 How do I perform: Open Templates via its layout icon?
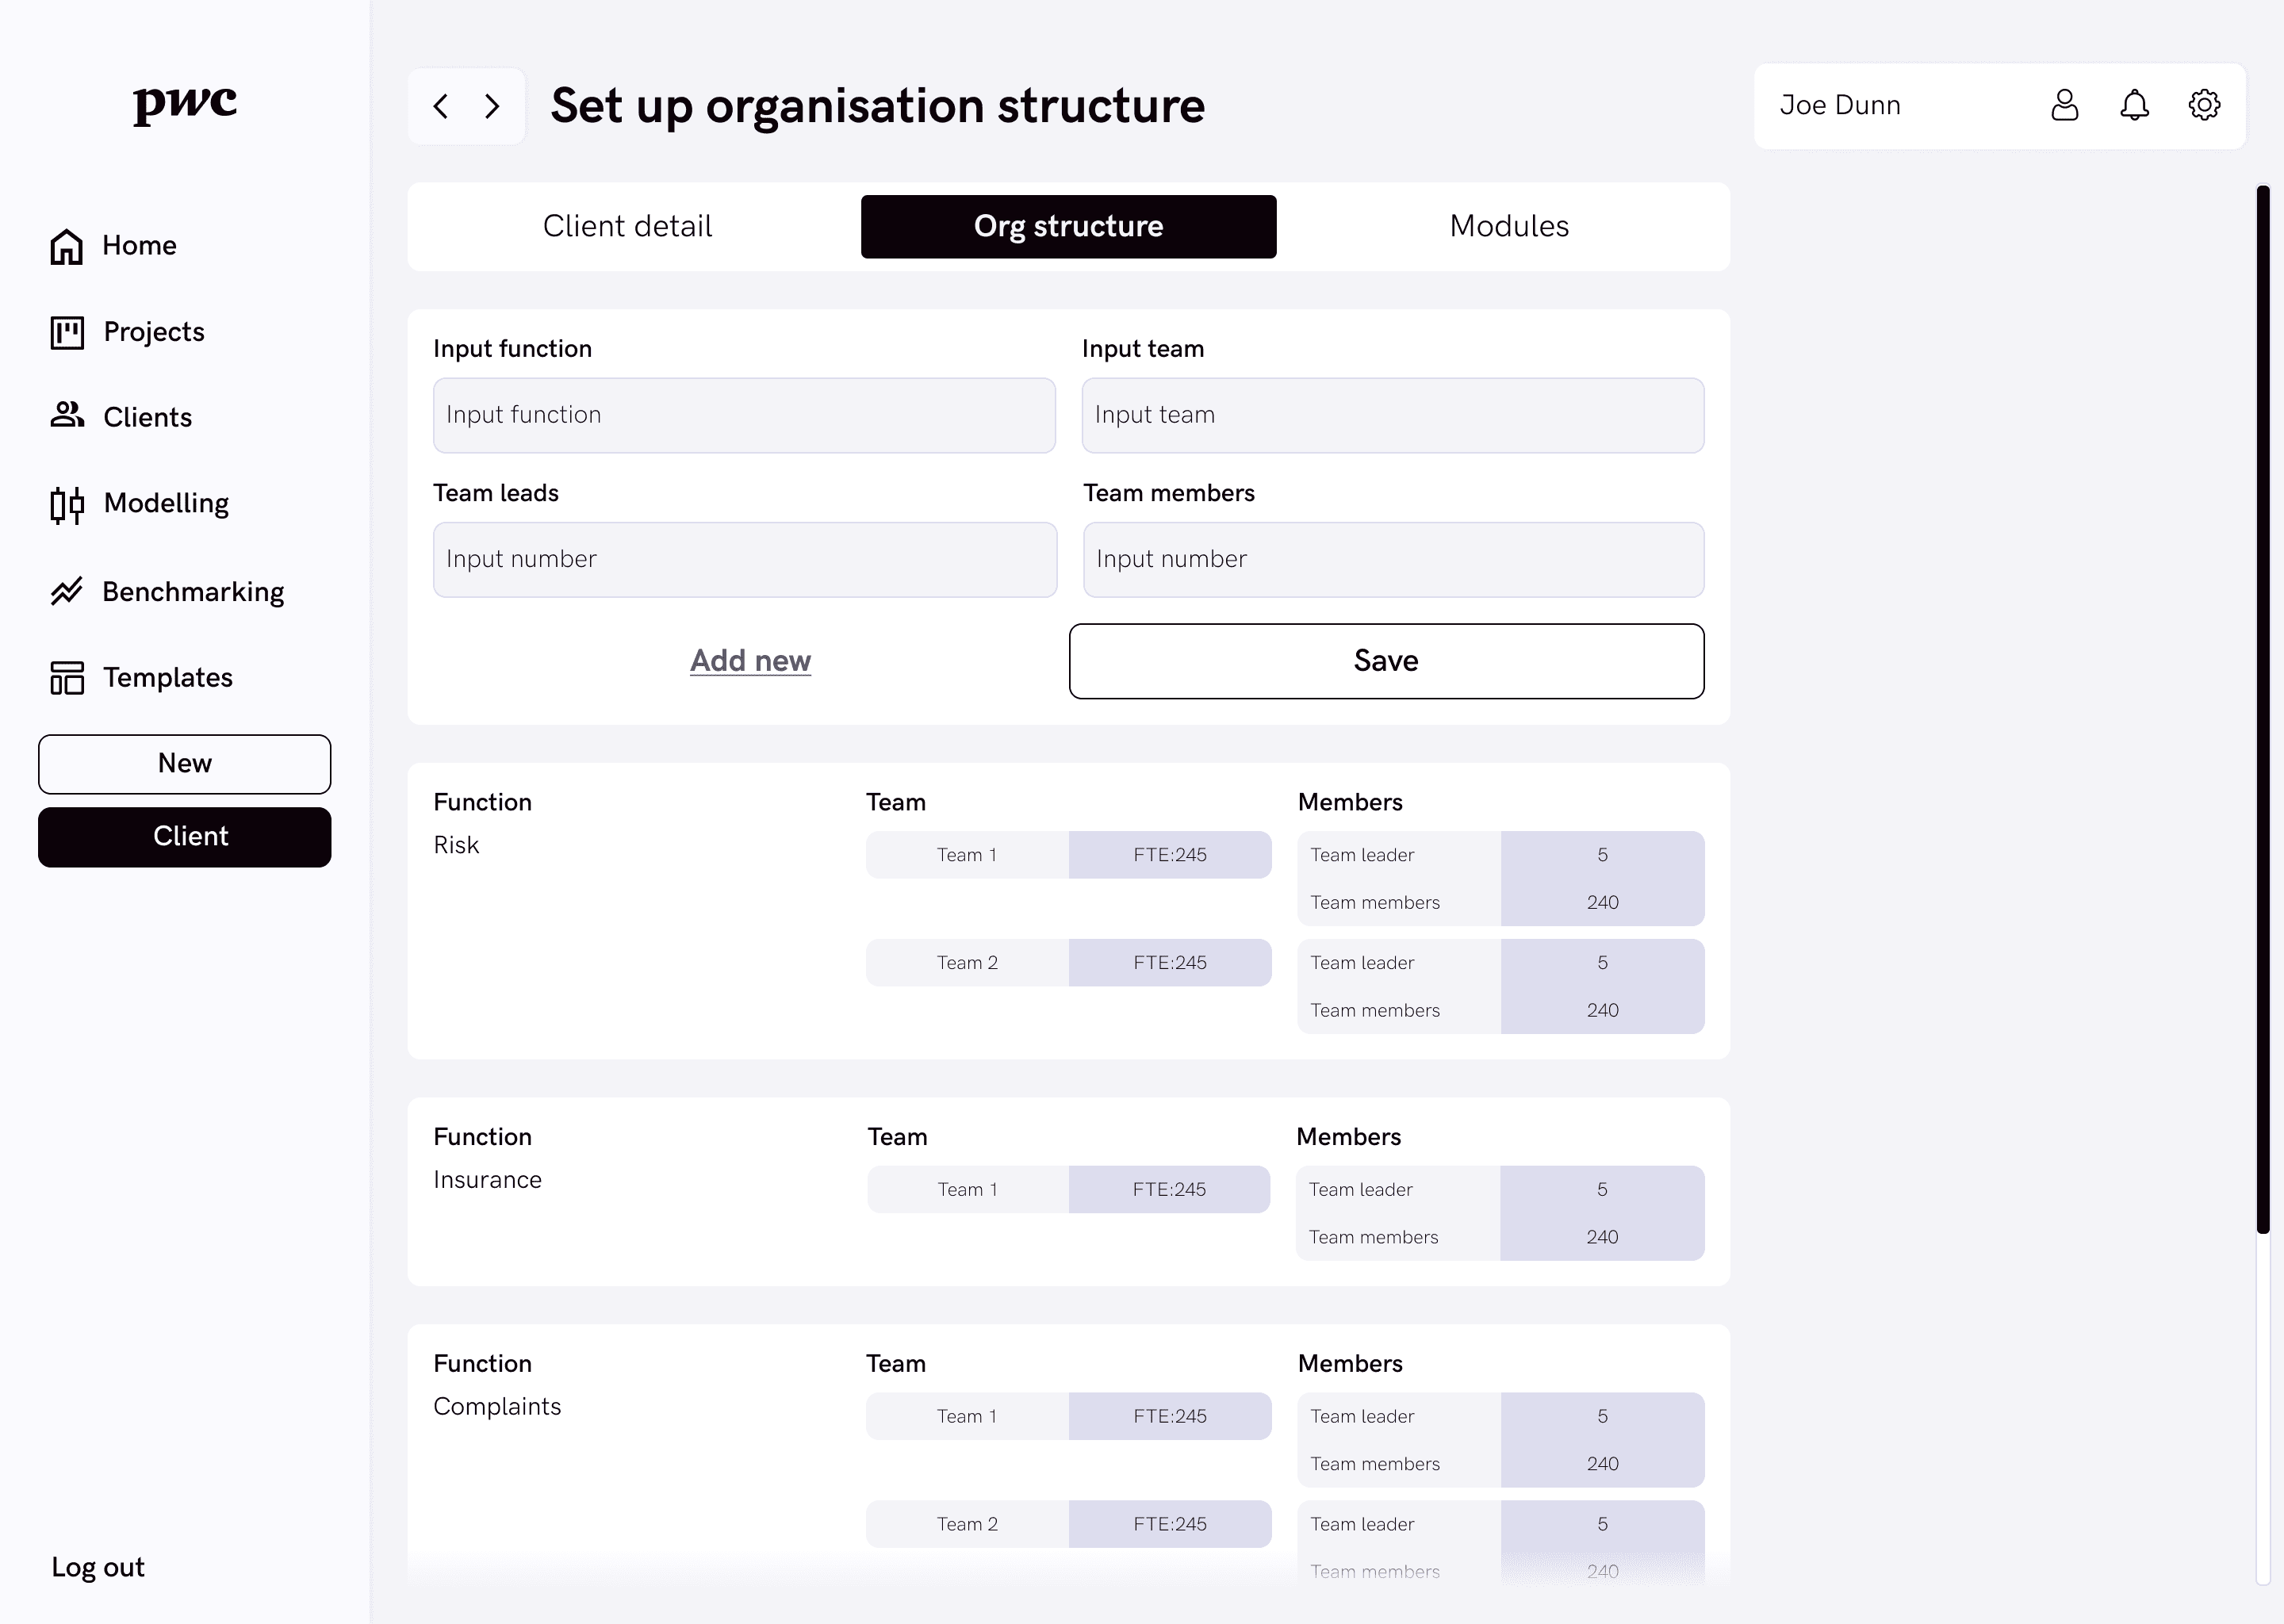[67, 677]
